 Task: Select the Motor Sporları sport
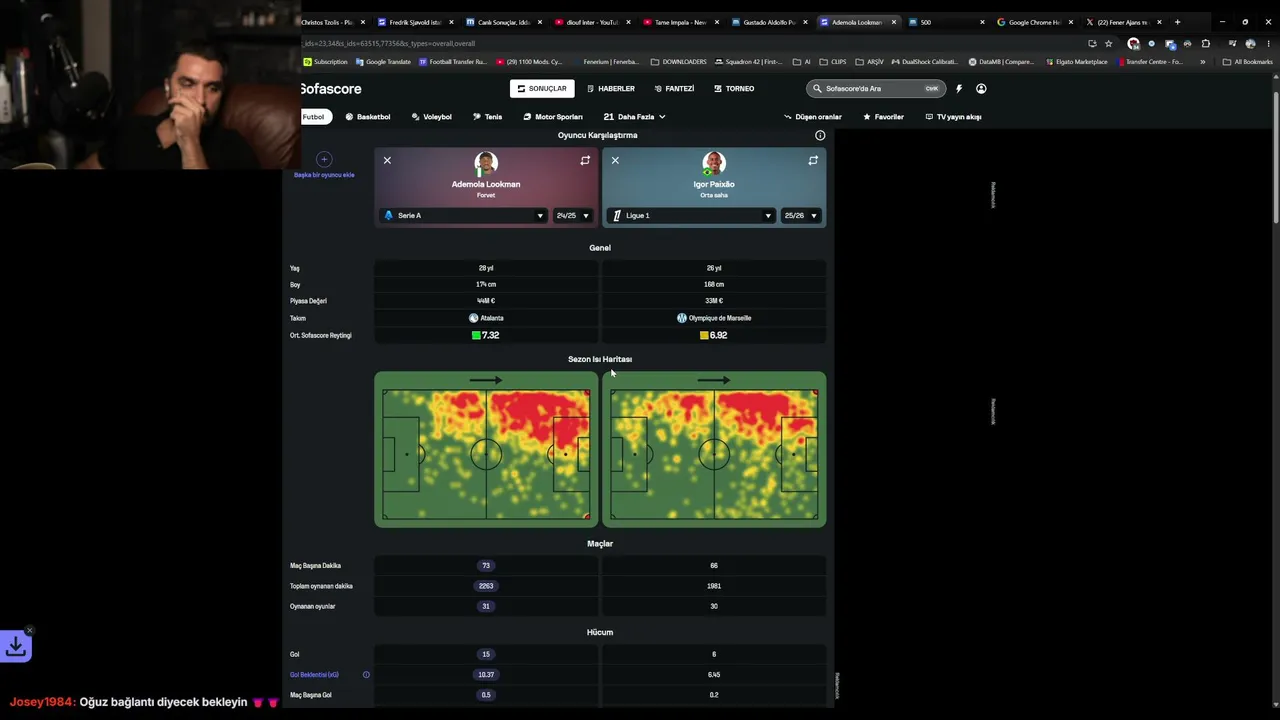coord(553,117)
